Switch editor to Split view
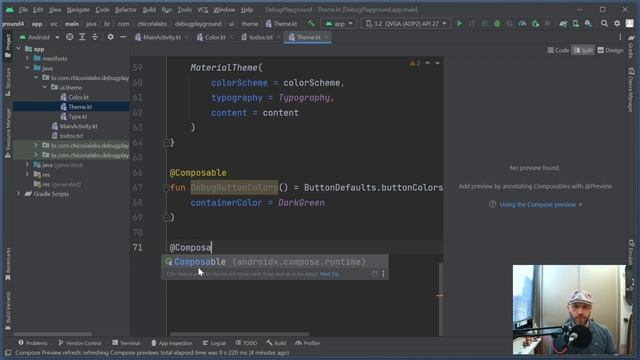 pyautogui.click(x=583, y=50)
